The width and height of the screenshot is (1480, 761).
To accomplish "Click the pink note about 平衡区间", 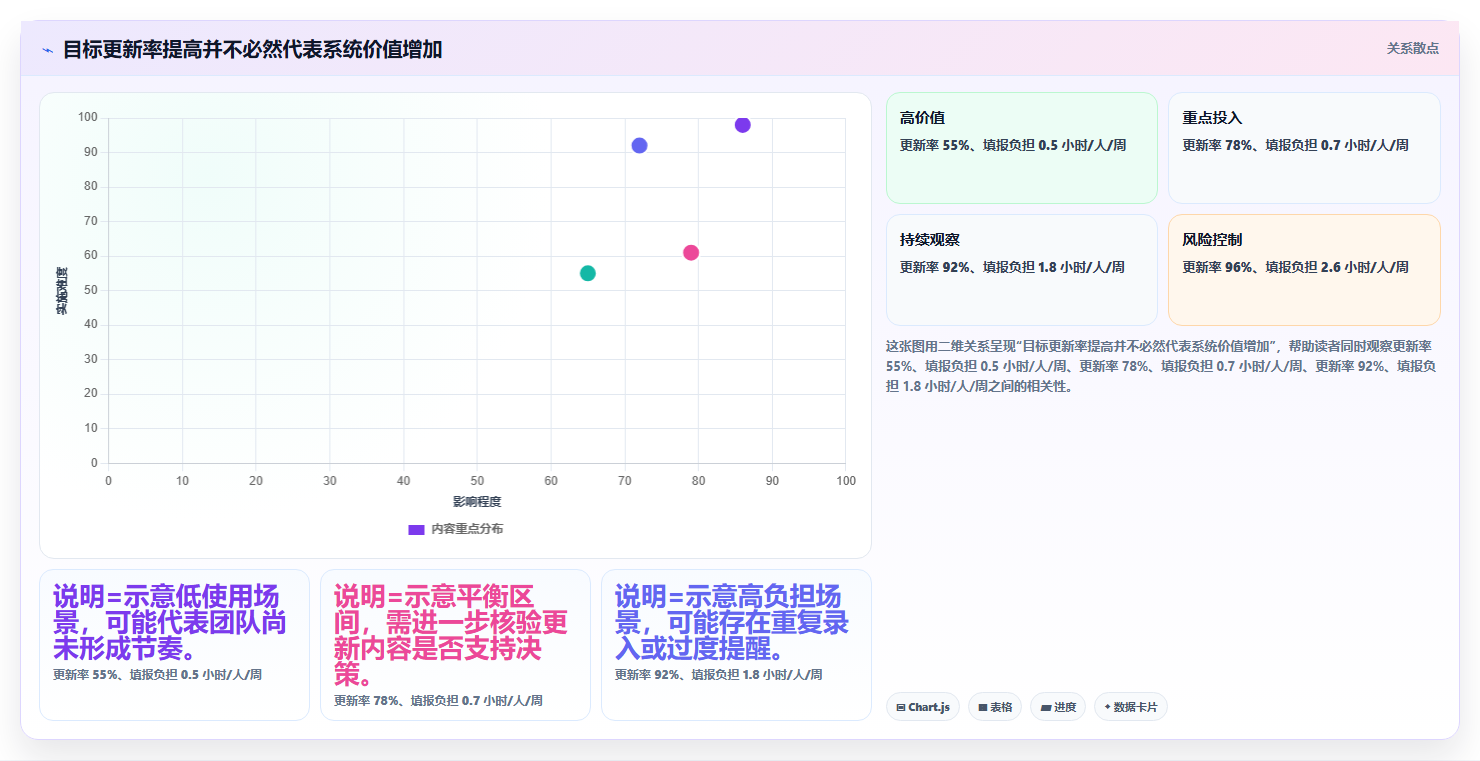I will pos(451,635).
